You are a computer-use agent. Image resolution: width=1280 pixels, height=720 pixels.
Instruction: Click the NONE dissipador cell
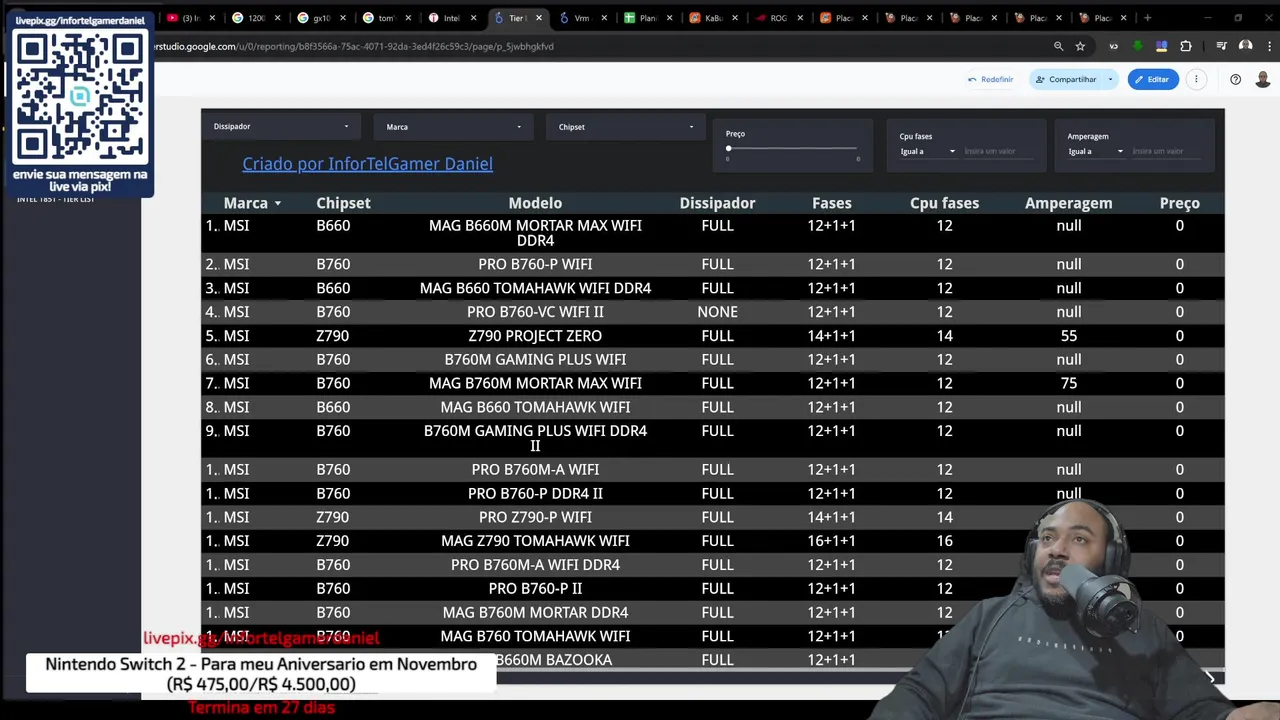717,312
